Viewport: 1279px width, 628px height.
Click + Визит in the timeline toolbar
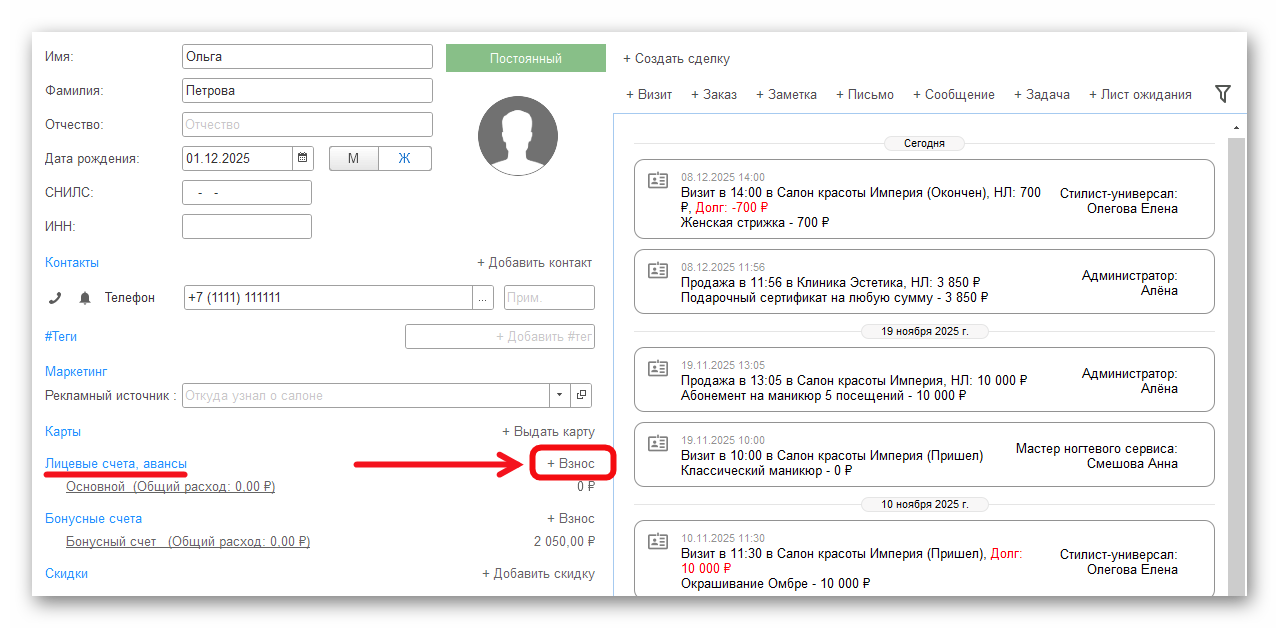point(649,94)
